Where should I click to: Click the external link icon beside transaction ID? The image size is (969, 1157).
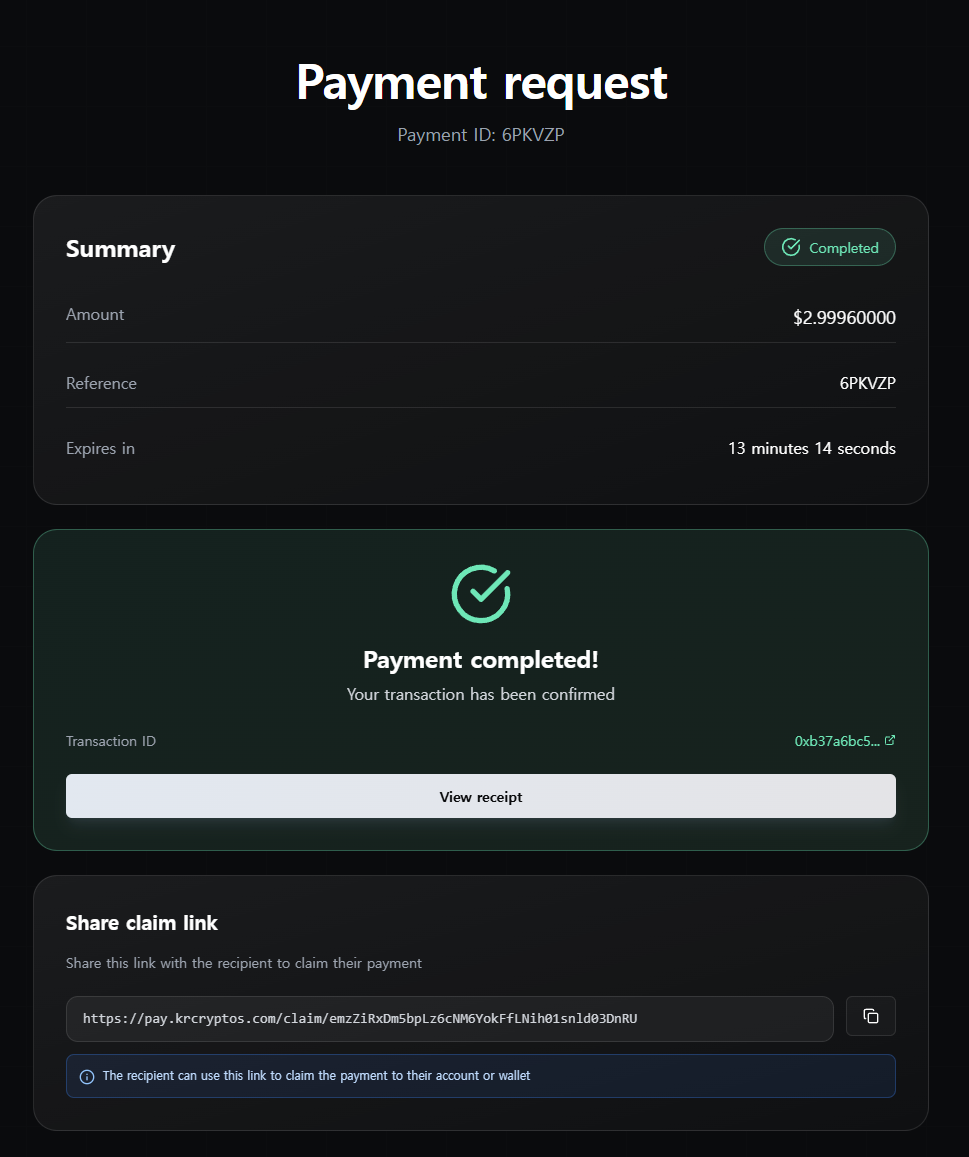(890, 741)
